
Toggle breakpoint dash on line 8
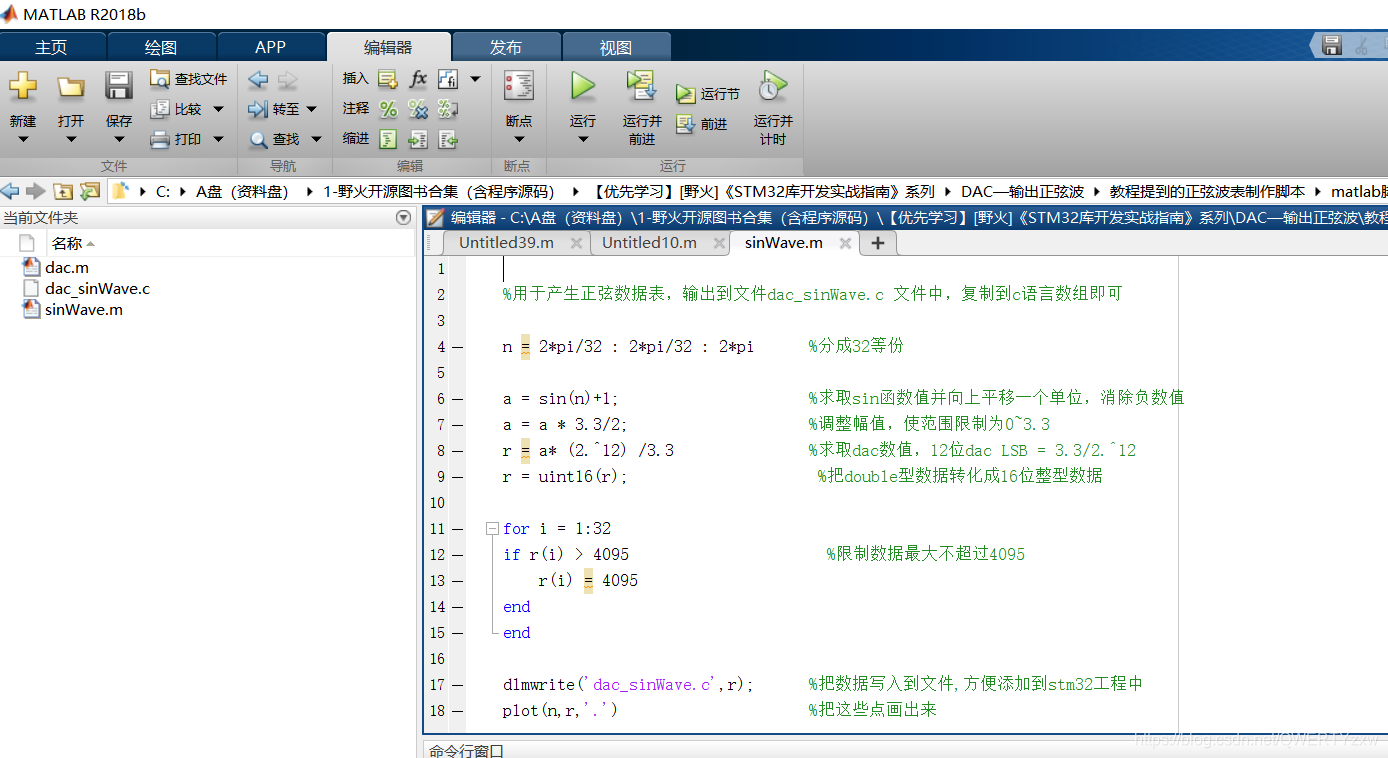tap(457, 451)
